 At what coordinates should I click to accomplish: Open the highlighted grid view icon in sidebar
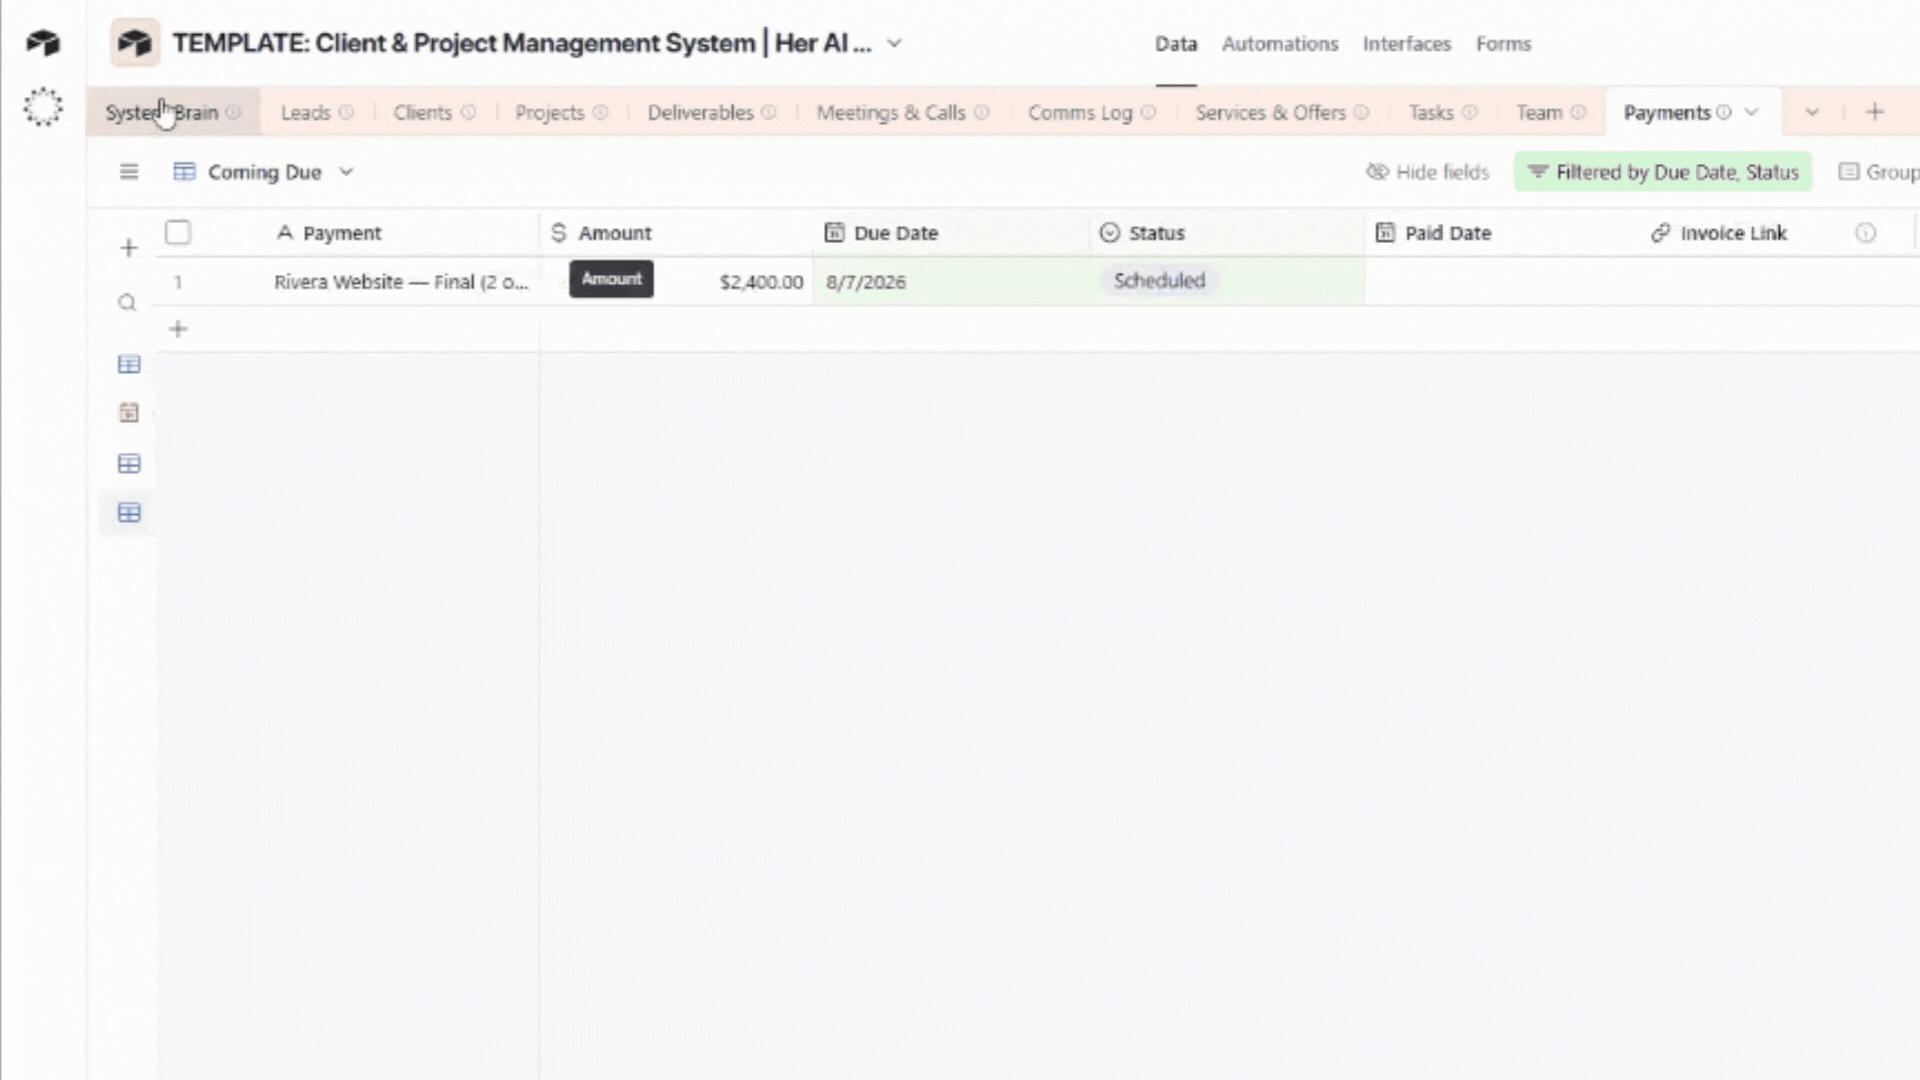tap(129, 513)
